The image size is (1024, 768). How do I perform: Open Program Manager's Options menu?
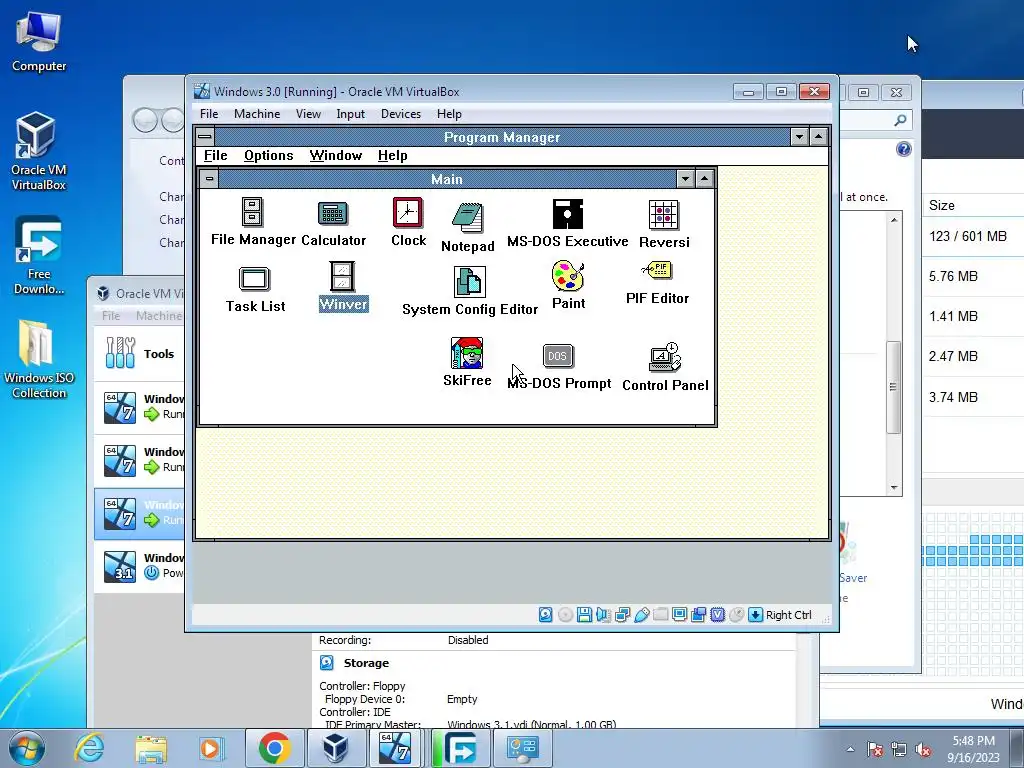click(268, 155)
